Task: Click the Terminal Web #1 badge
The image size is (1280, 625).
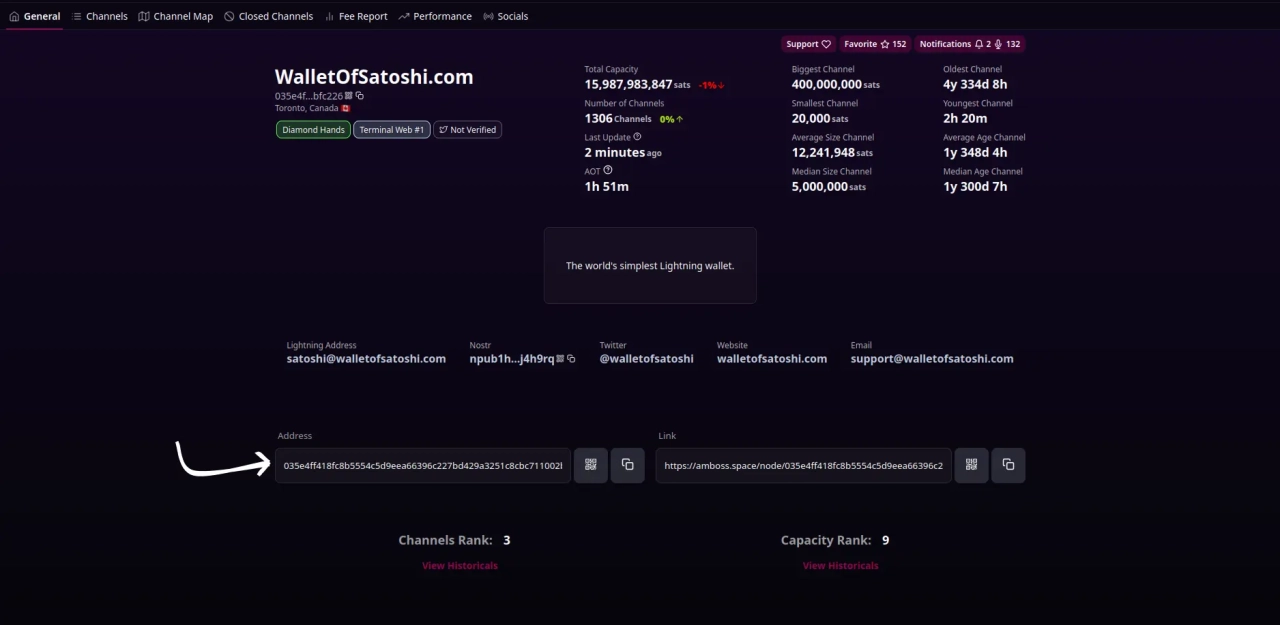Action: click(391, 130)
